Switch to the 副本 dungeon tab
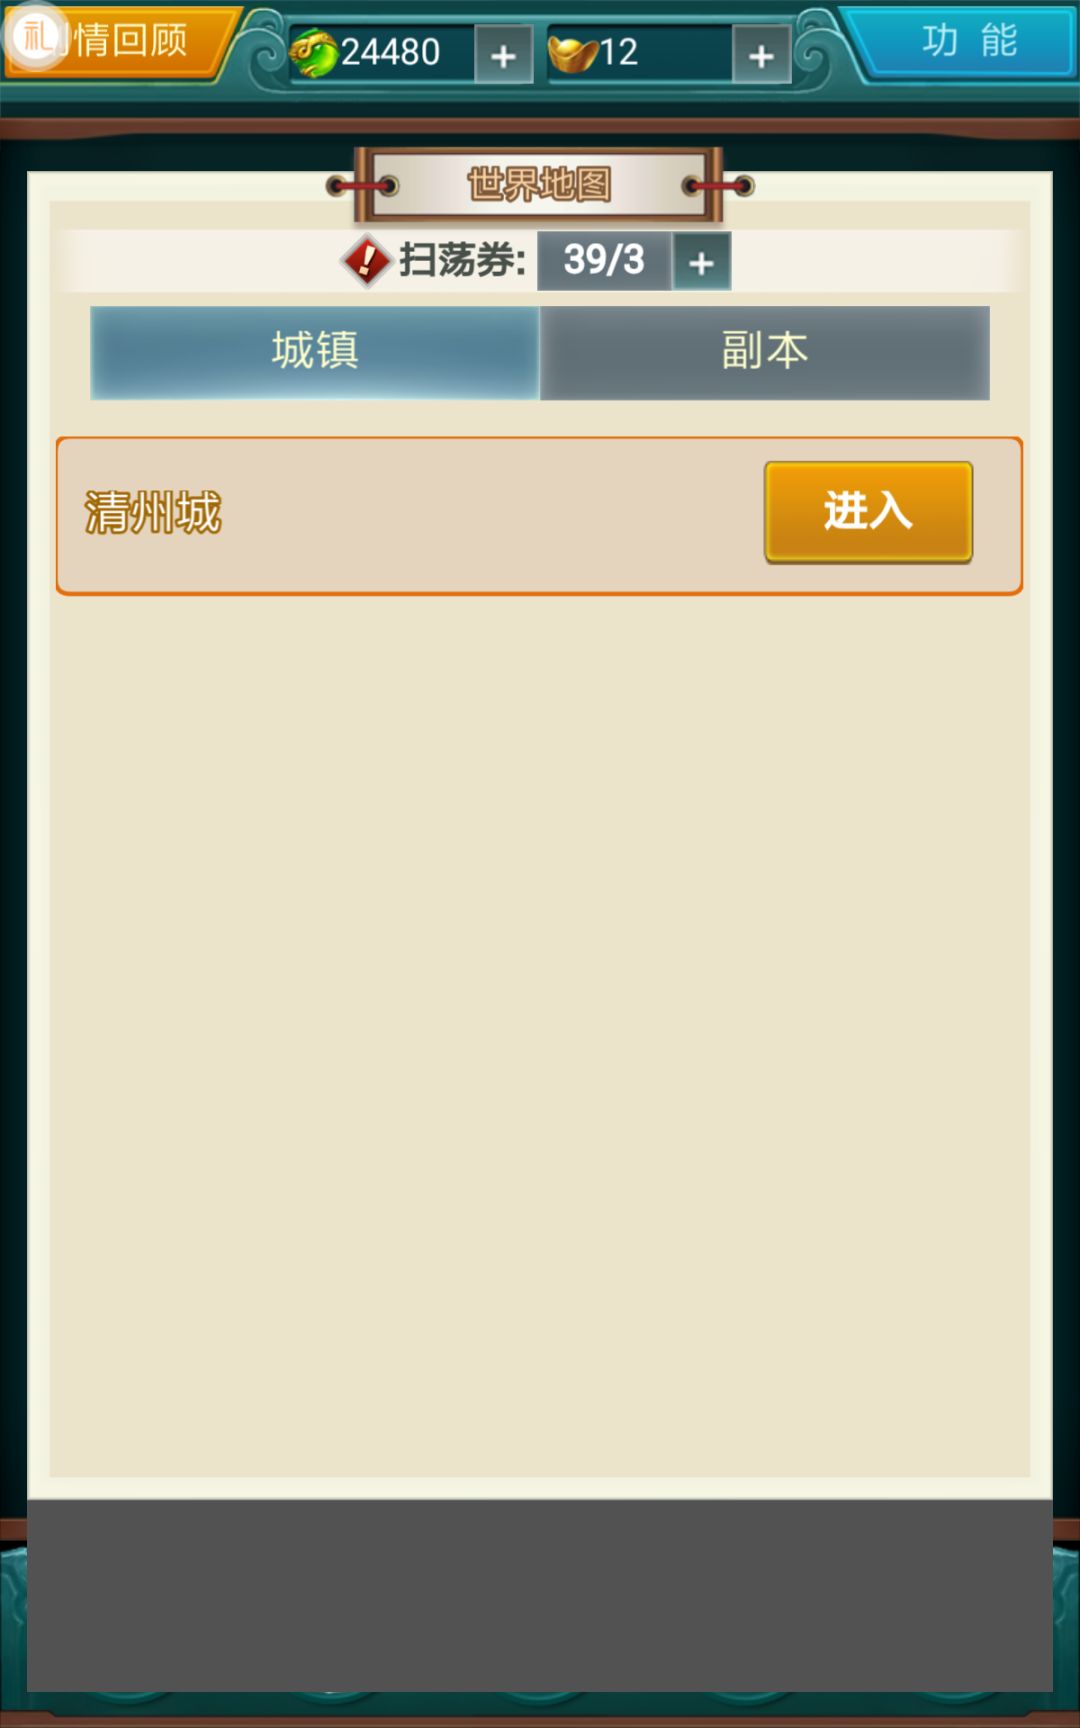 coord(765,352)
